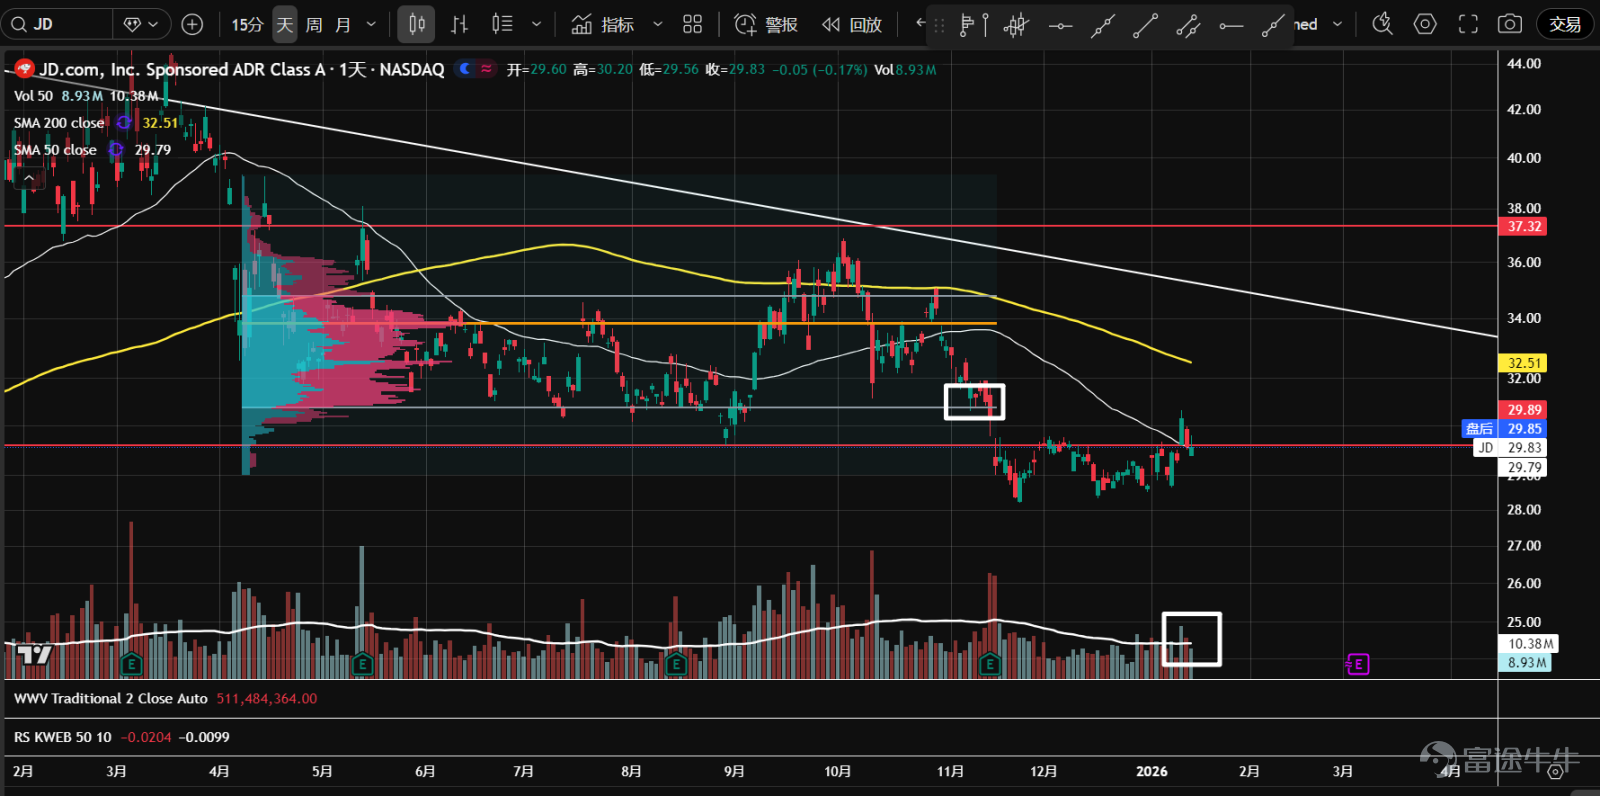Expand the chart style dropdown arrow
Image resolution: width=1600 pixels, height=796 pixels.
[x=536, y=24]
